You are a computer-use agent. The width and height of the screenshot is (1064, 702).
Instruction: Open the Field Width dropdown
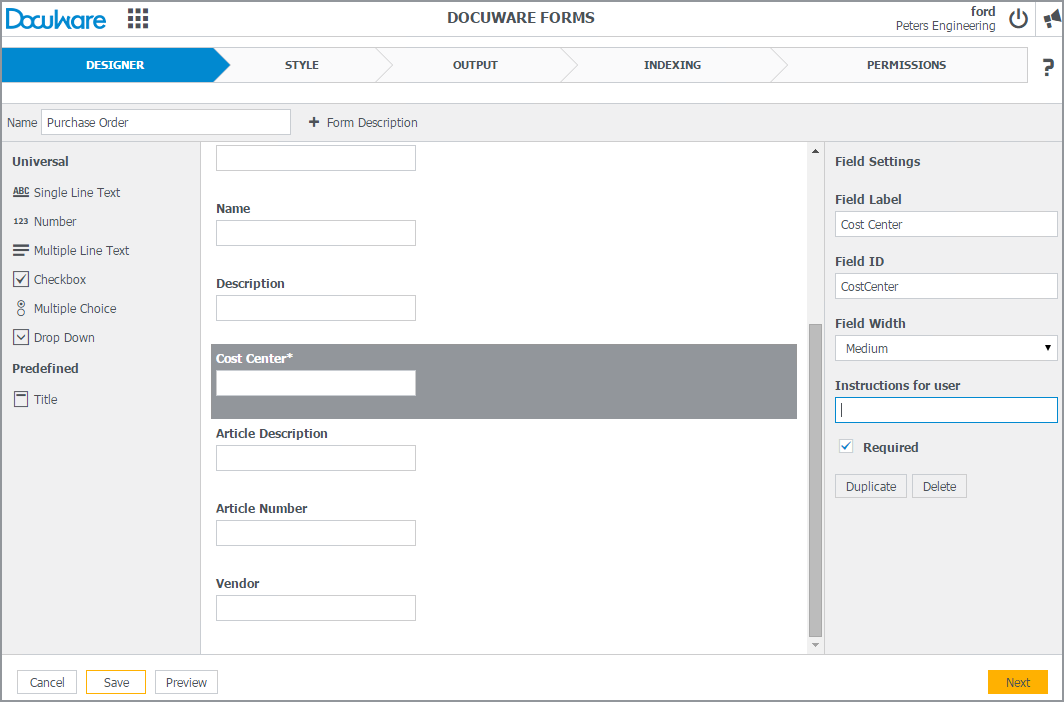pos(945,347)
